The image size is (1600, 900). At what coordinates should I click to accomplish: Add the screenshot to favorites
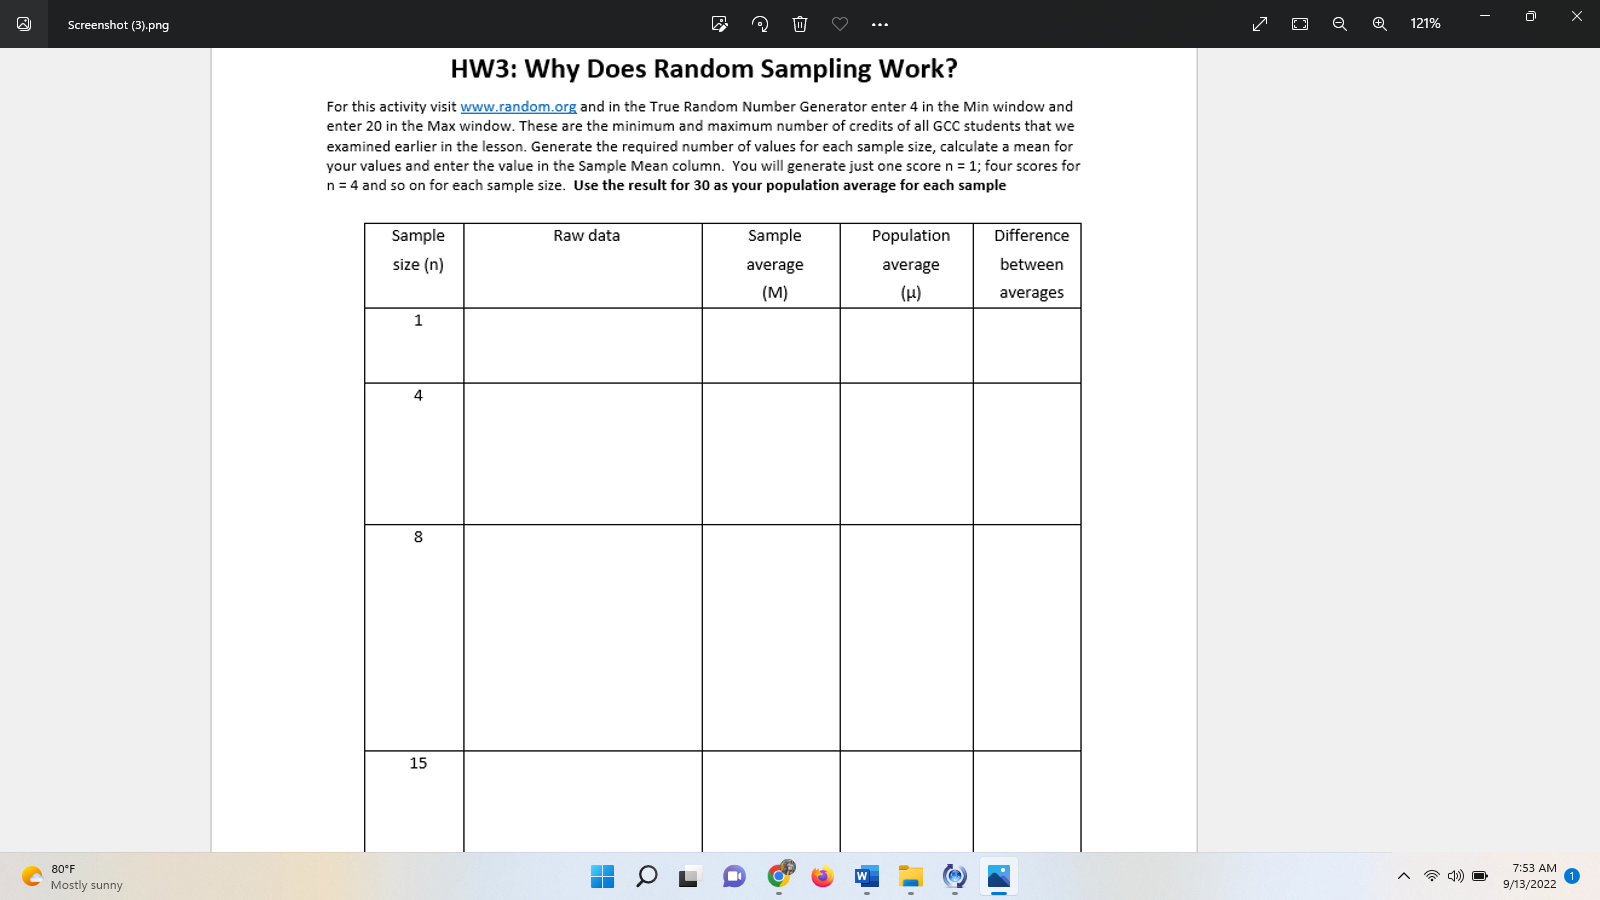coord(839,23)
